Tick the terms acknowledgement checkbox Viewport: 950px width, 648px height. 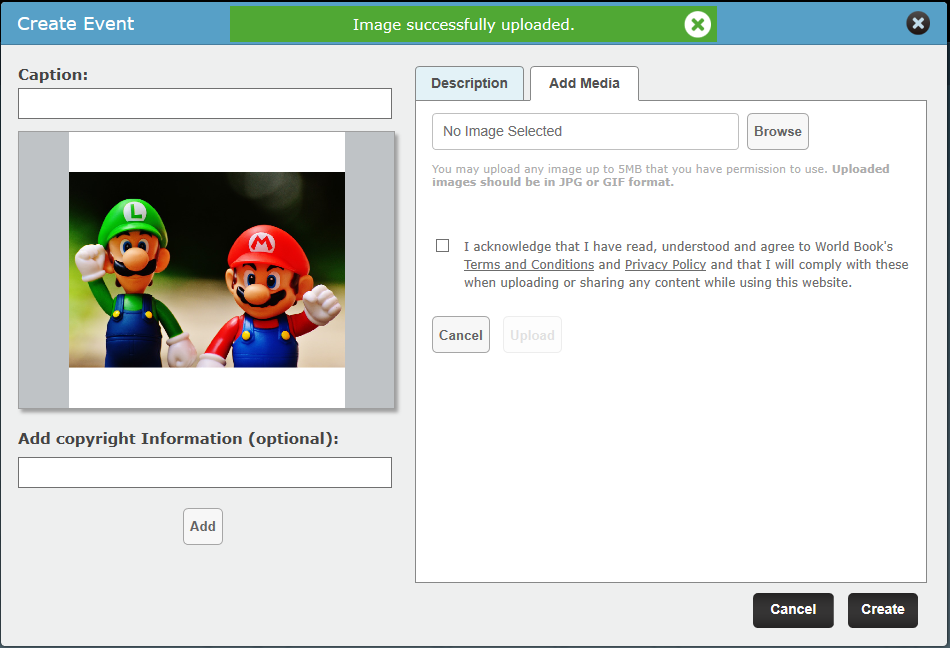coord(442,245)
